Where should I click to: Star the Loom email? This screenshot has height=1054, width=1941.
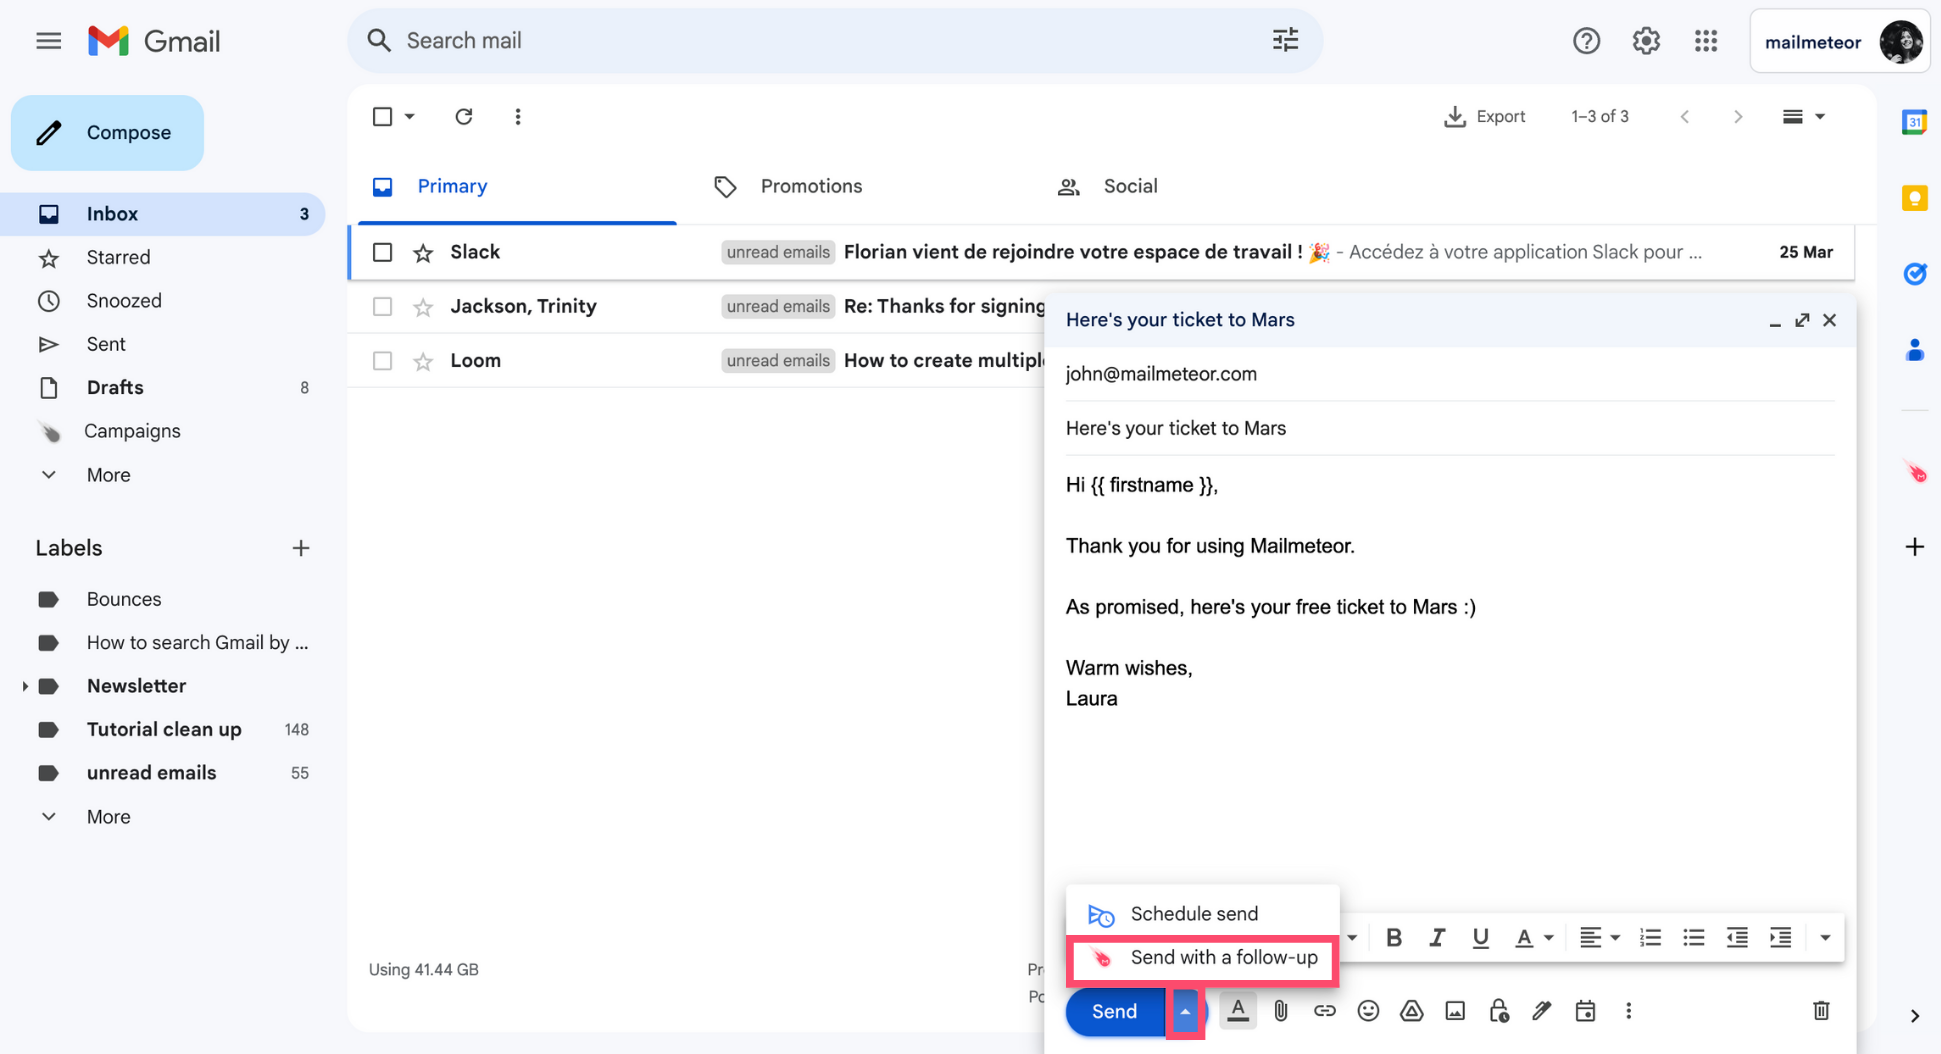pos(423,361)
